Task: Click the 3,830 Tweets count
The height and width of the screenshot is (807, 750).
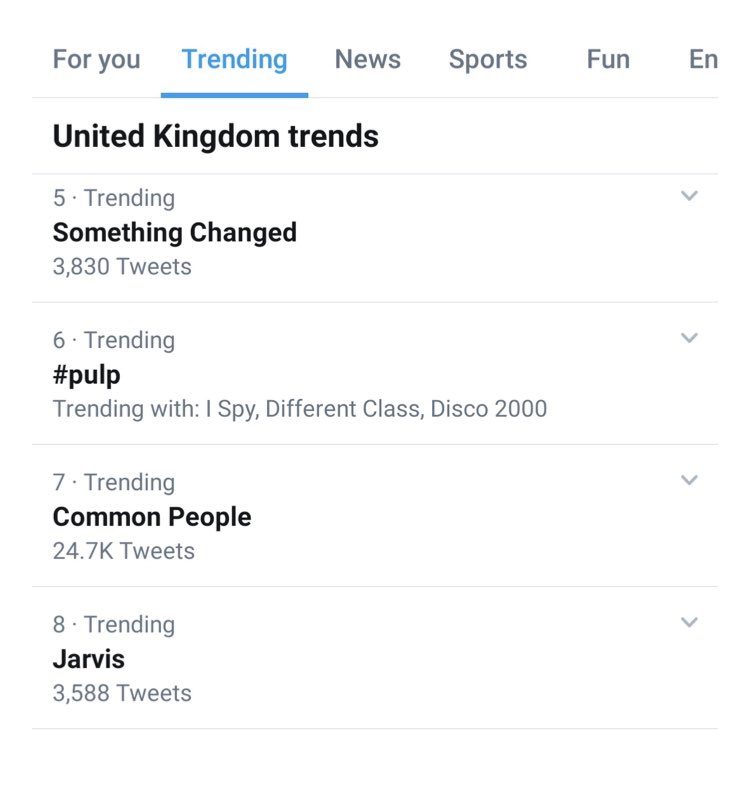Action: [122, 267]
